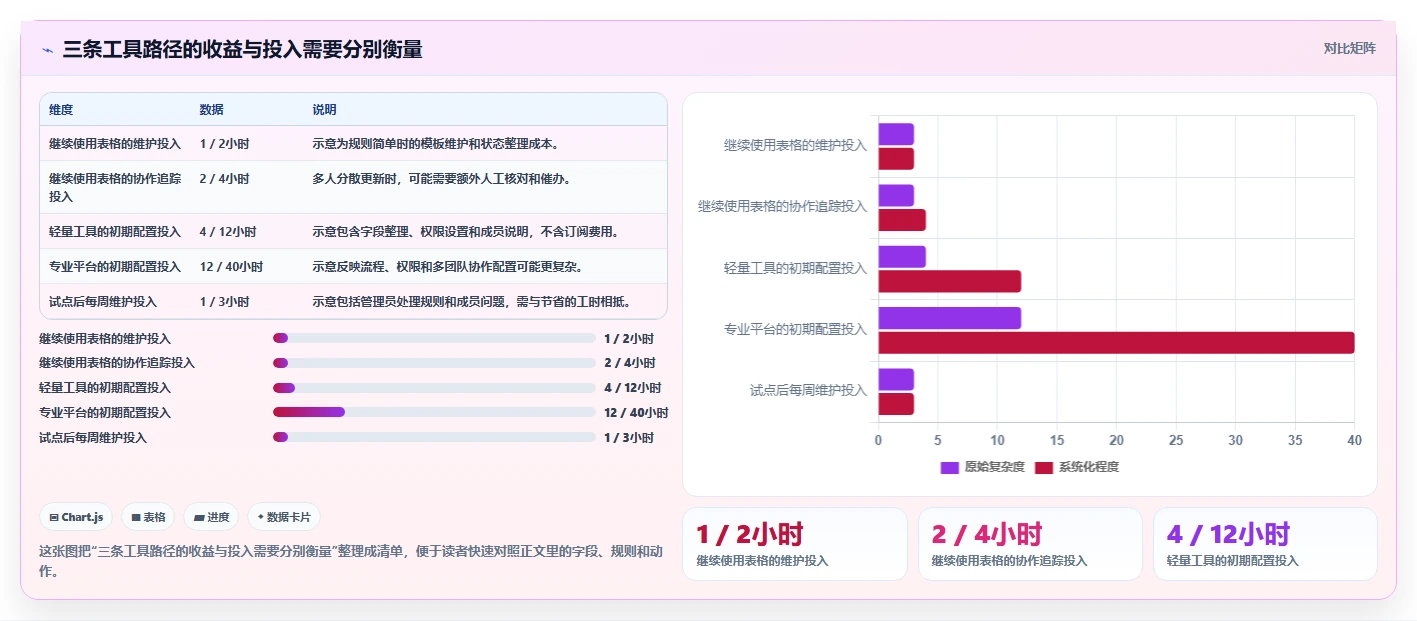Click the summary paragraph starting 这张图把
The width and height of the screenshot is (1417, 621).
[352, 561]
